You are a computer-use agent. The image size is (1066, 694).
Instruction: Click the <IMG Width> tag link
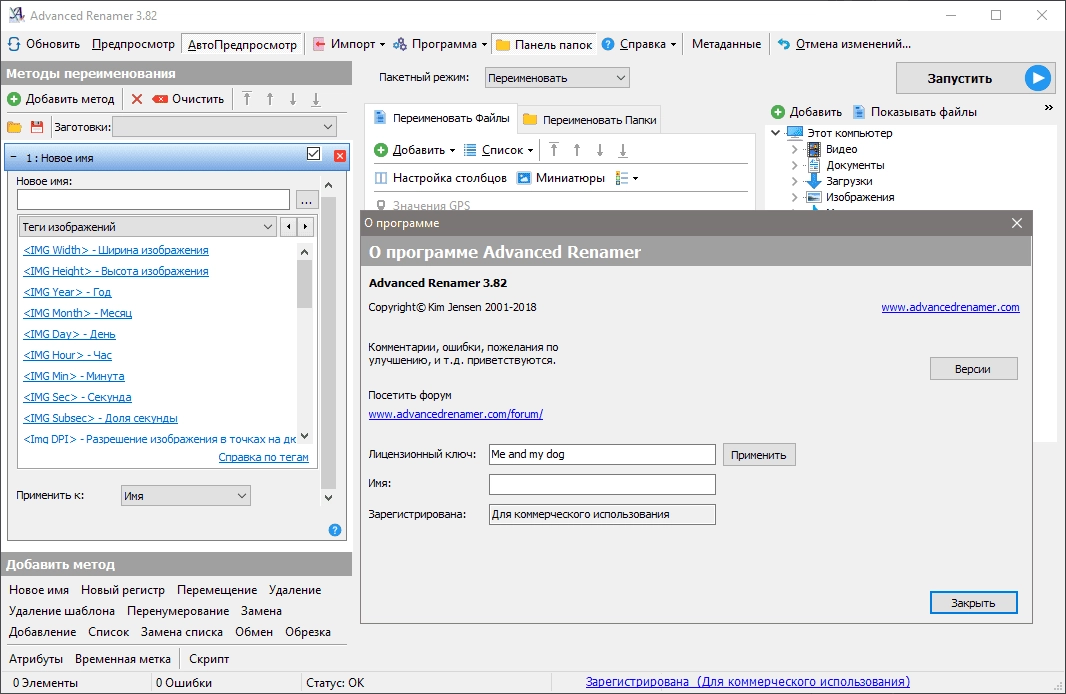pyautogui.click(x=116, y=250)
